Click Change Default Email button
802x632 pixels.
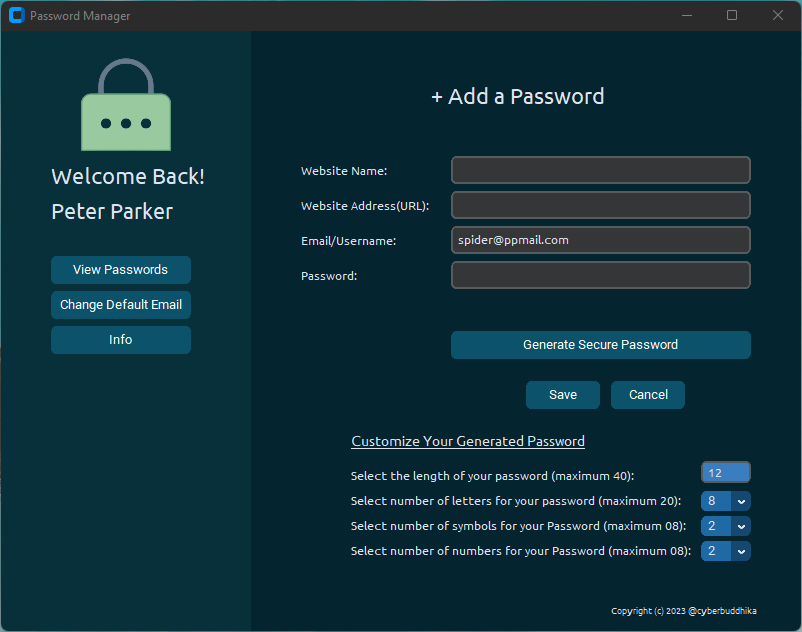point(121,305)
